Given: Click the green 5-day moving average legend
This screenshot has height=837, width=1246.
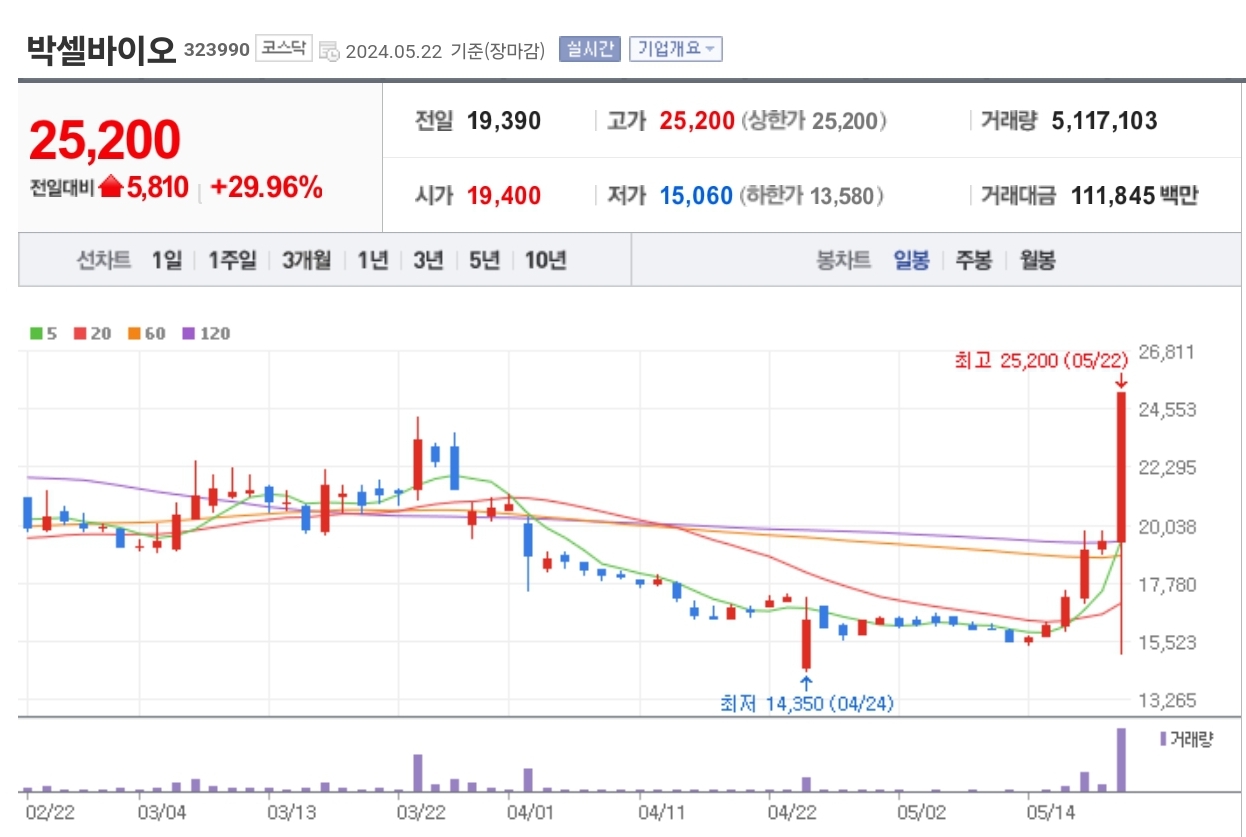Looking at the screenshot, I should (43, 334).
